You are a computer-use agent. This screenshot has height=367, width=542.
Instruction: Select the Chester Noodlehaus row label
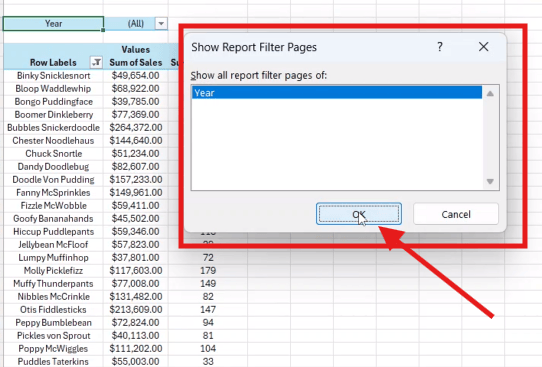tap(53, 141)
